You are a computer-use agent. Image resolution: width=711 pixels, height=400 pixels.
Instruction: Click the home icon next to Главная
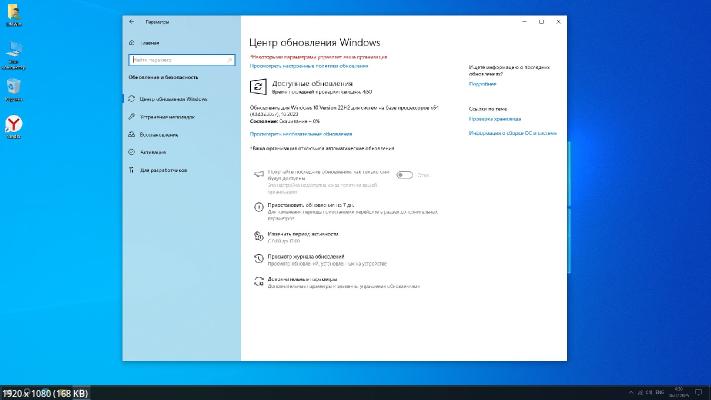point(131,43)
